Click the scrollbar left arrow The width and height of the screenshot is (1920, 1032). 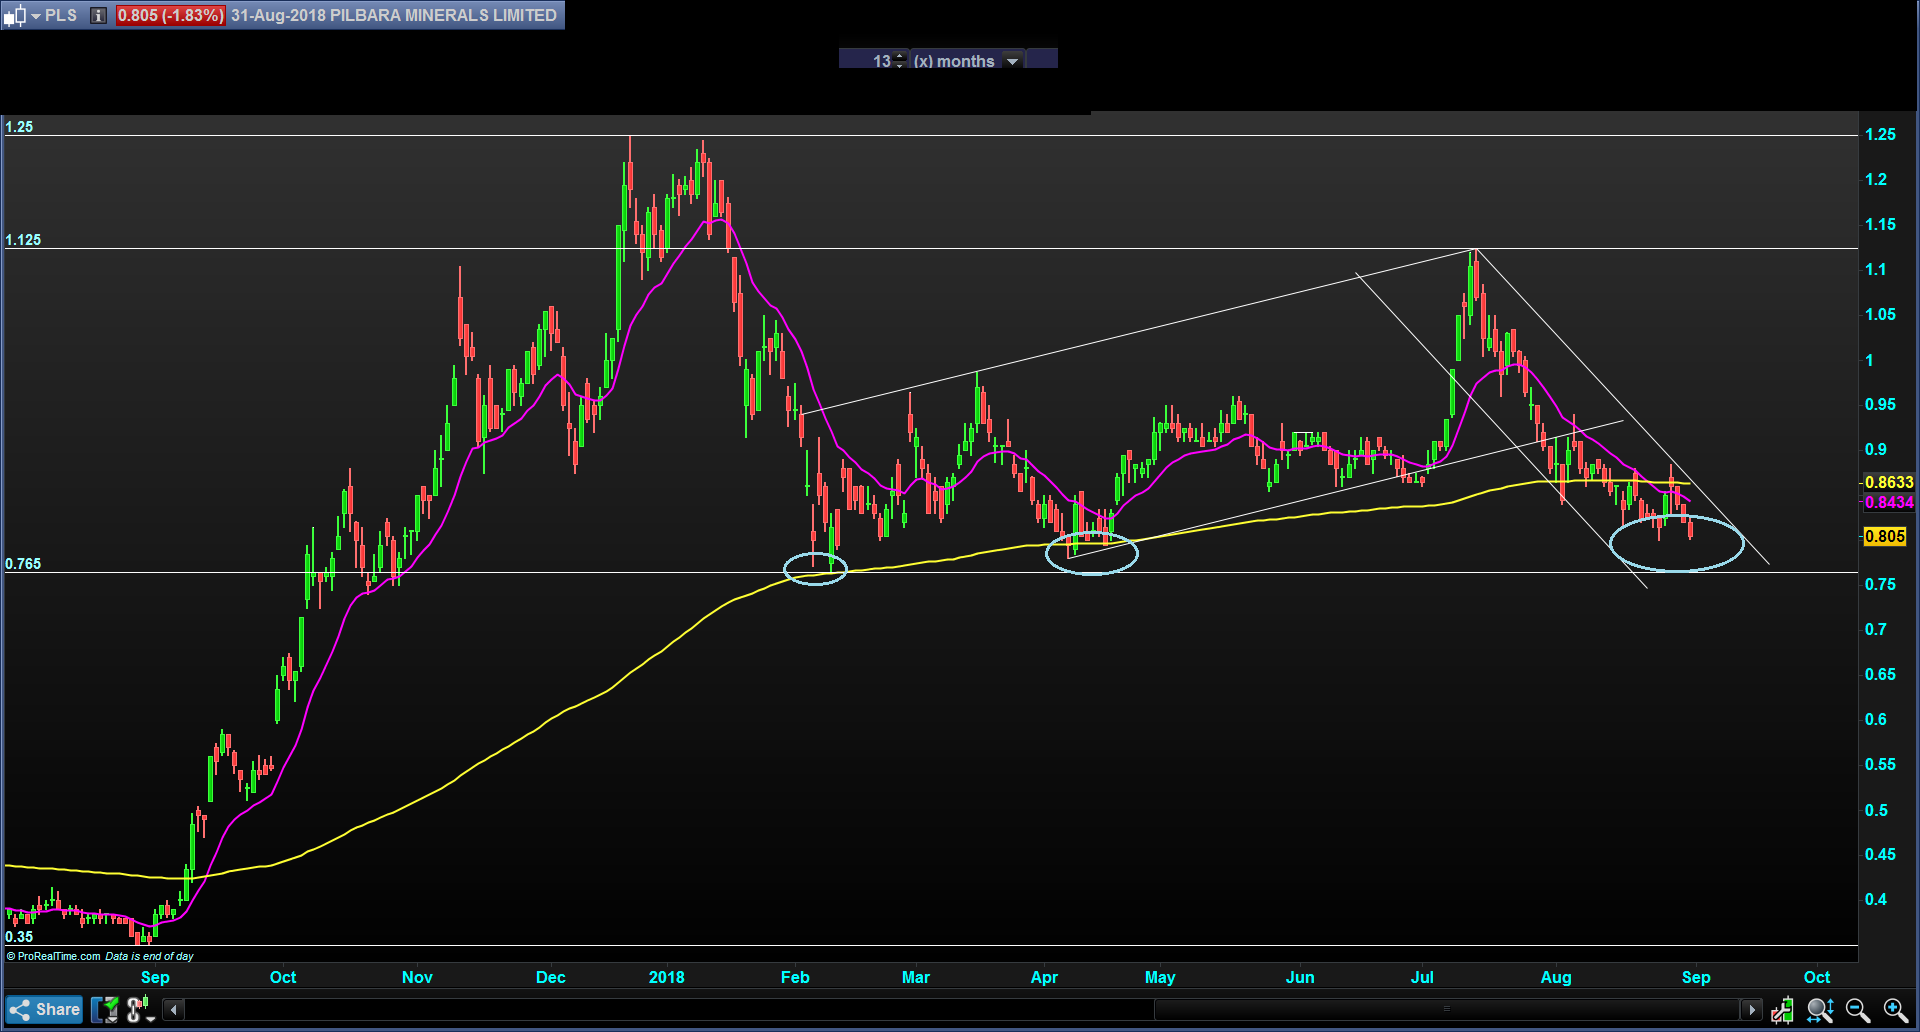click(173, 1010)
